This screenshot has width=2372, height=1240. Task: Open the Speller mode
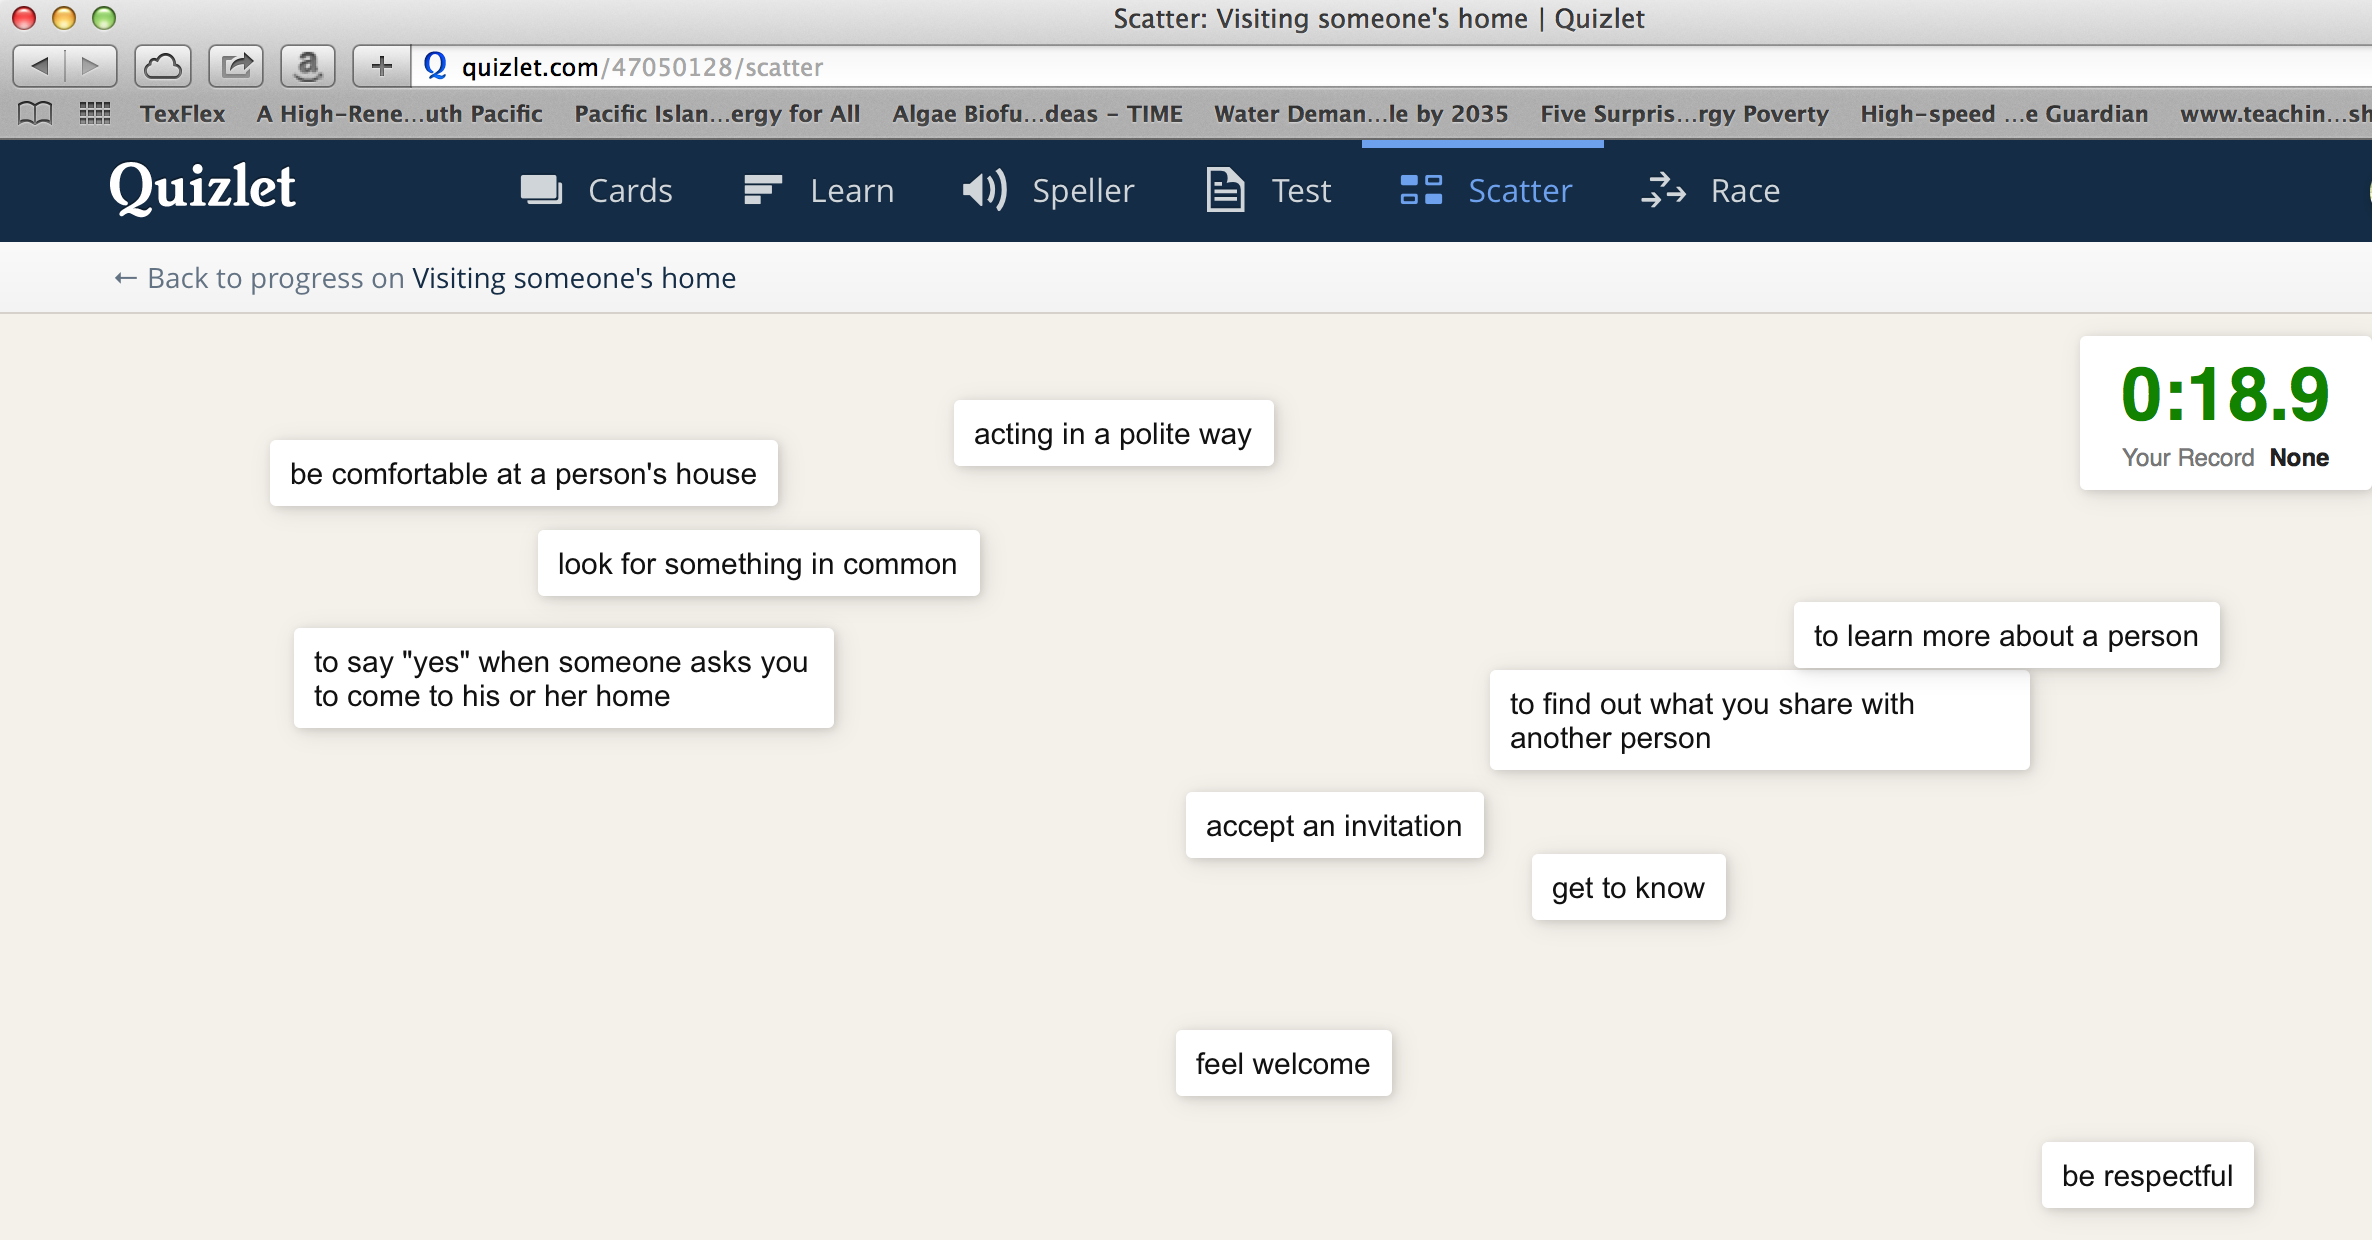click(1048, 190)
